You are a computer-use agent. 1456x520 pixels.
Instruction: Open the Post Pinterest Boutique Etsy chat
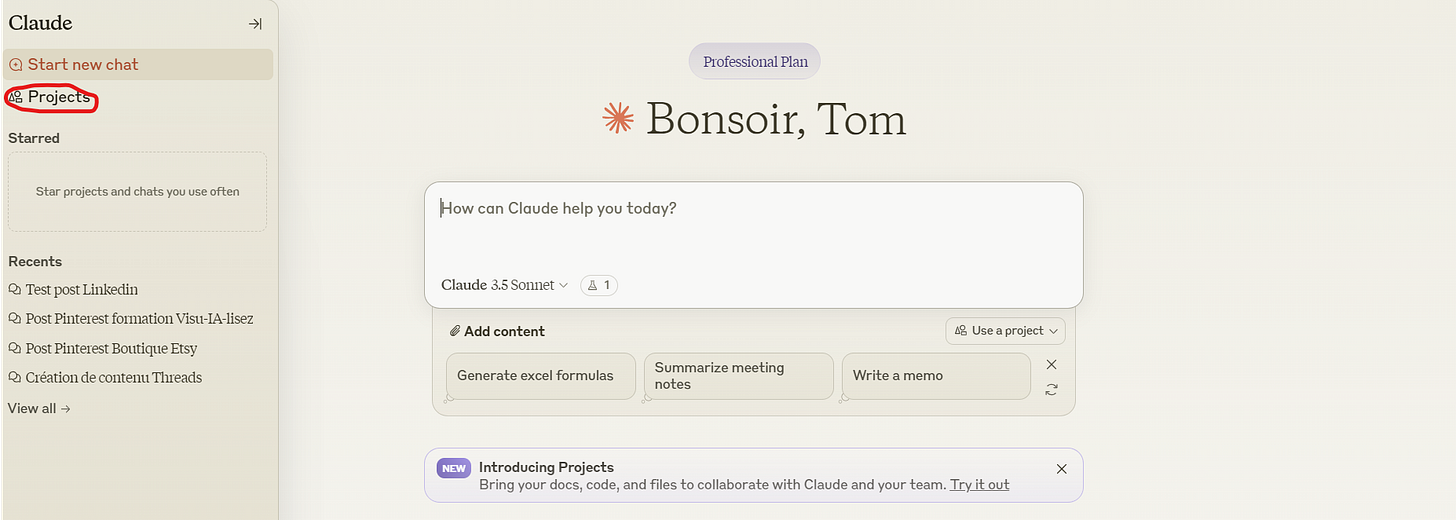click(x=103, y=349)
